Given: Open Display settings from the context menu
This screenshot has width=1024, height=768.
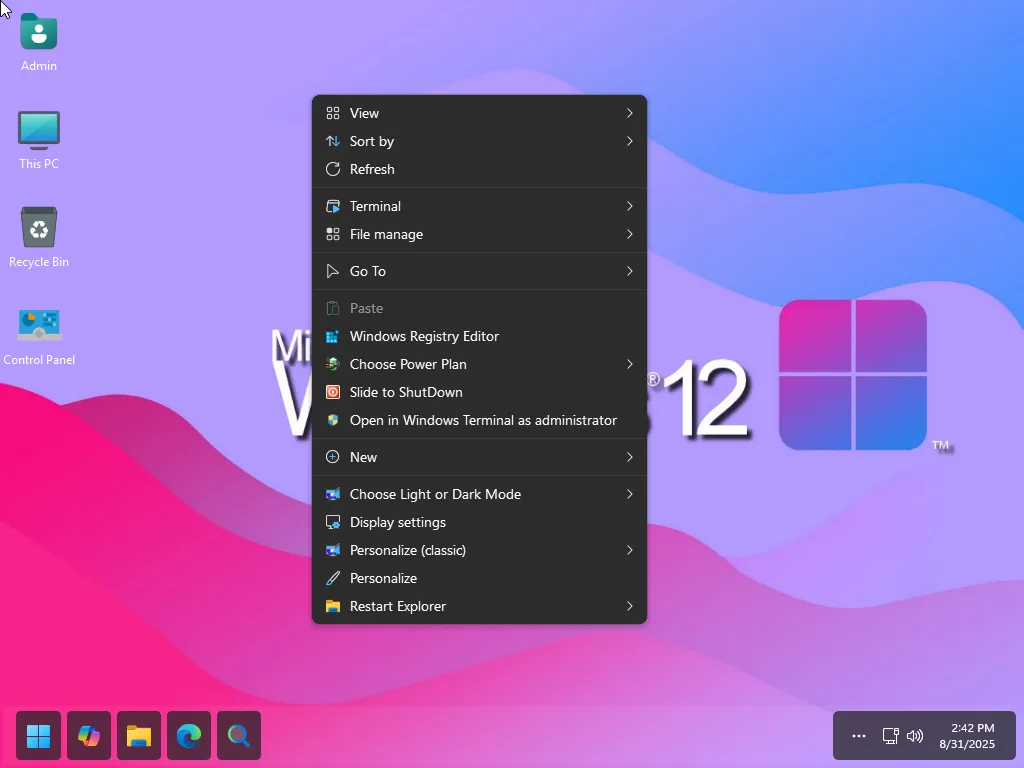Looking at the screenshot, I should pos(479,522).
